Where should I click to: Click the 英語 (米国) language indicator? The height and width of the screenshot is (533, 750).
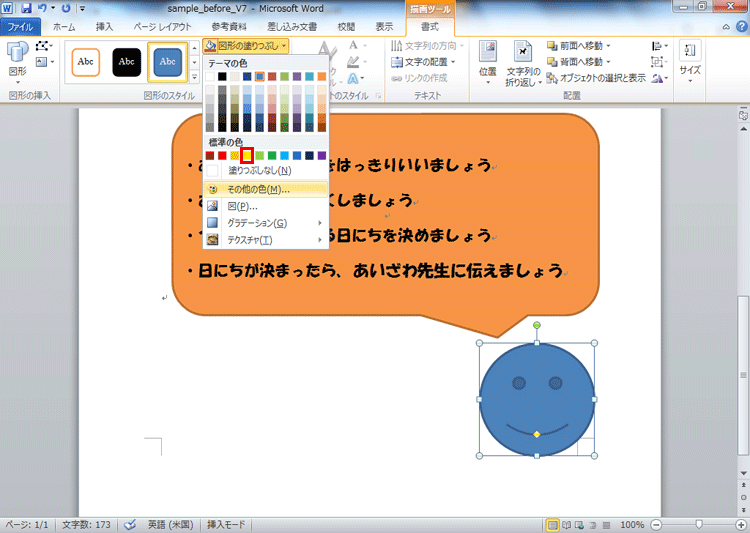170,525
